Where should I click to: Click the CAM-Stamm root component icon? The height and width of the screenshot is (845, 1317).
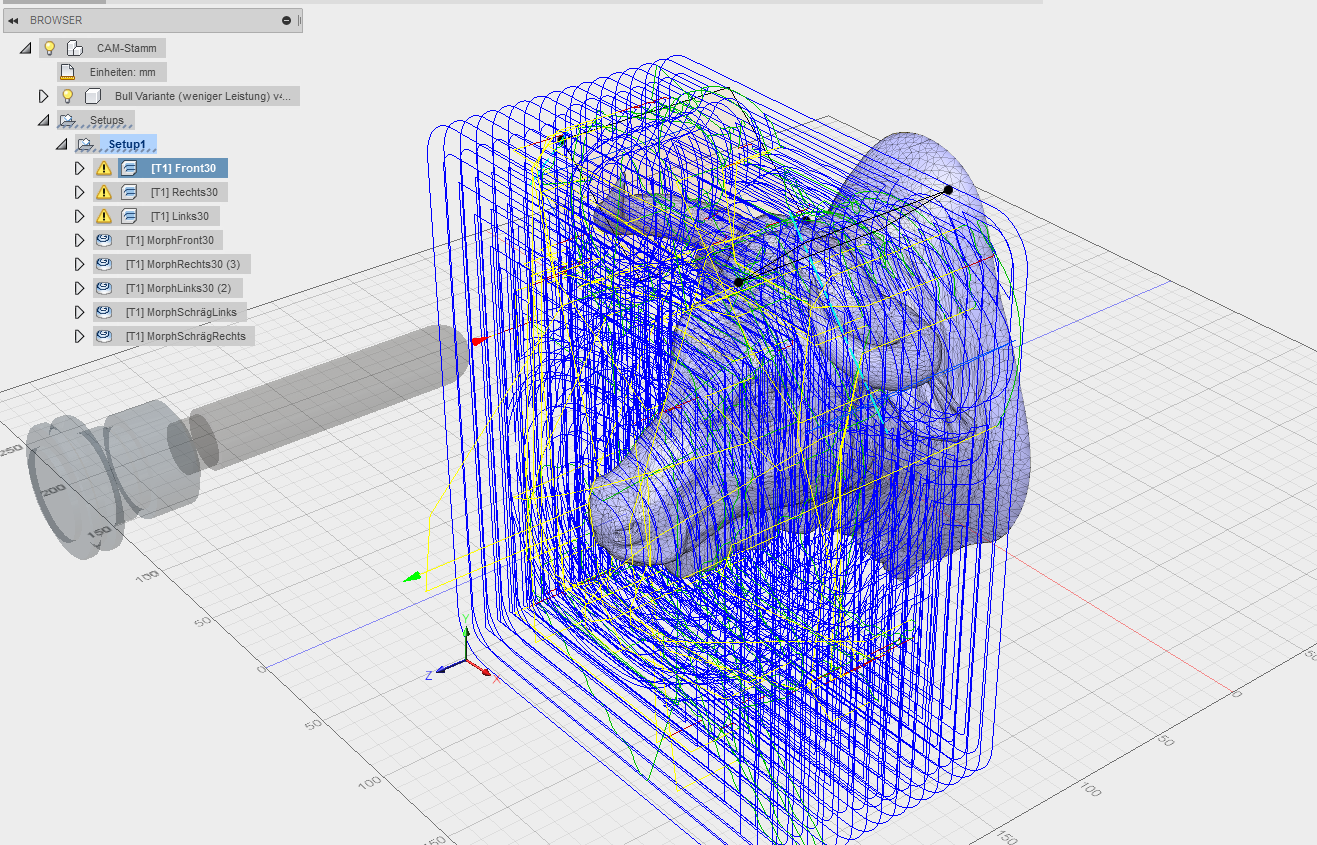point(75,47)
